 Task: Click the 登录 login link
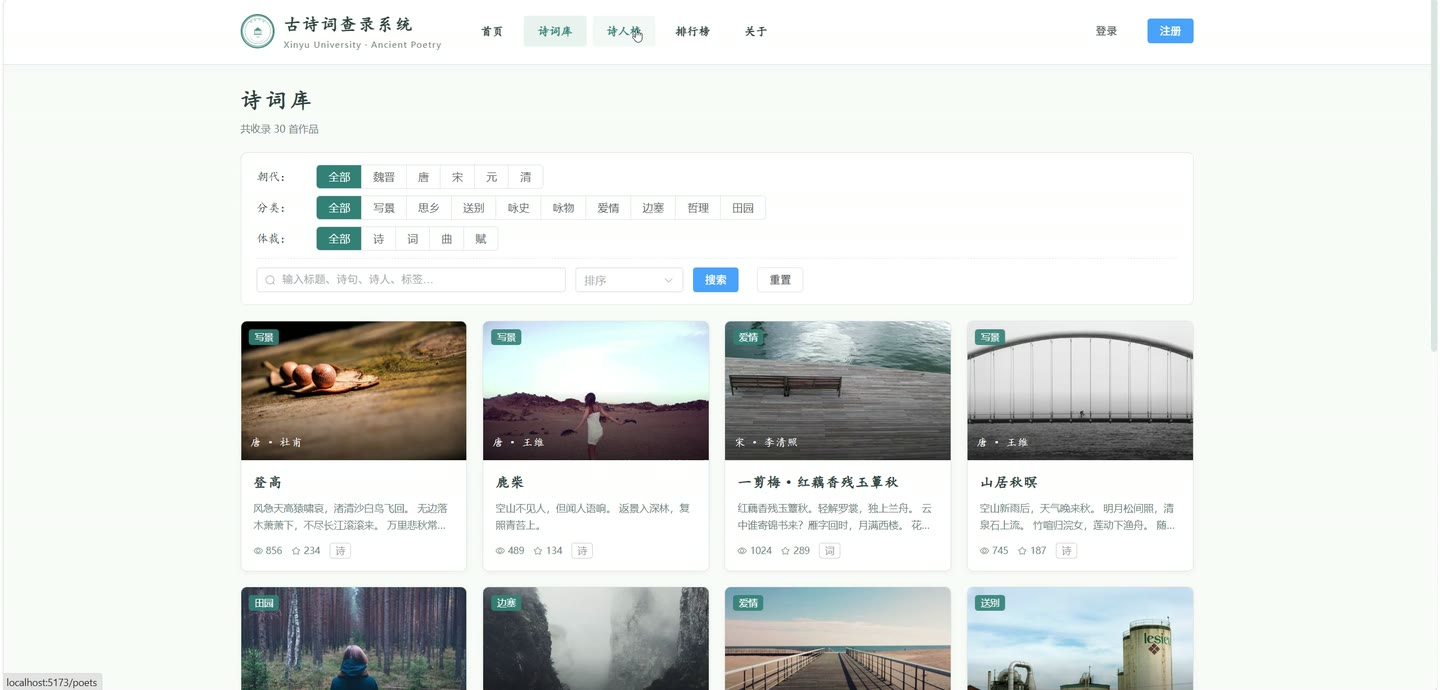(x=1106, y=31)
